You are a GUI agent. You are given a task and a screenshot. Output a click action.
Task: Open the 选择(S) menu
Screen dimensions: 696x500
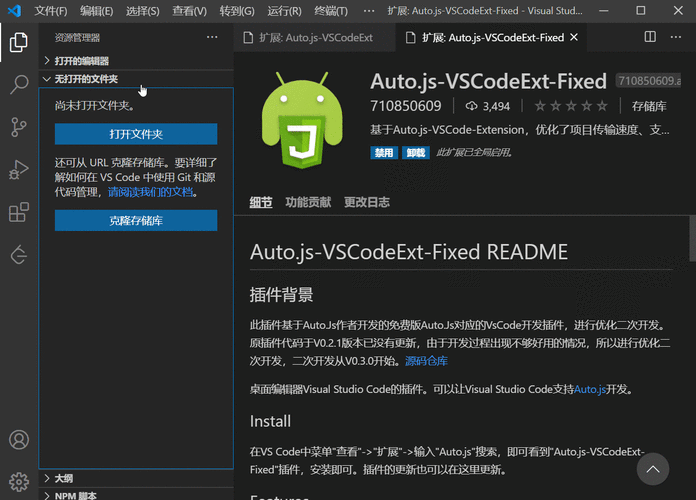pyautogui.click(x=142, y=11)
